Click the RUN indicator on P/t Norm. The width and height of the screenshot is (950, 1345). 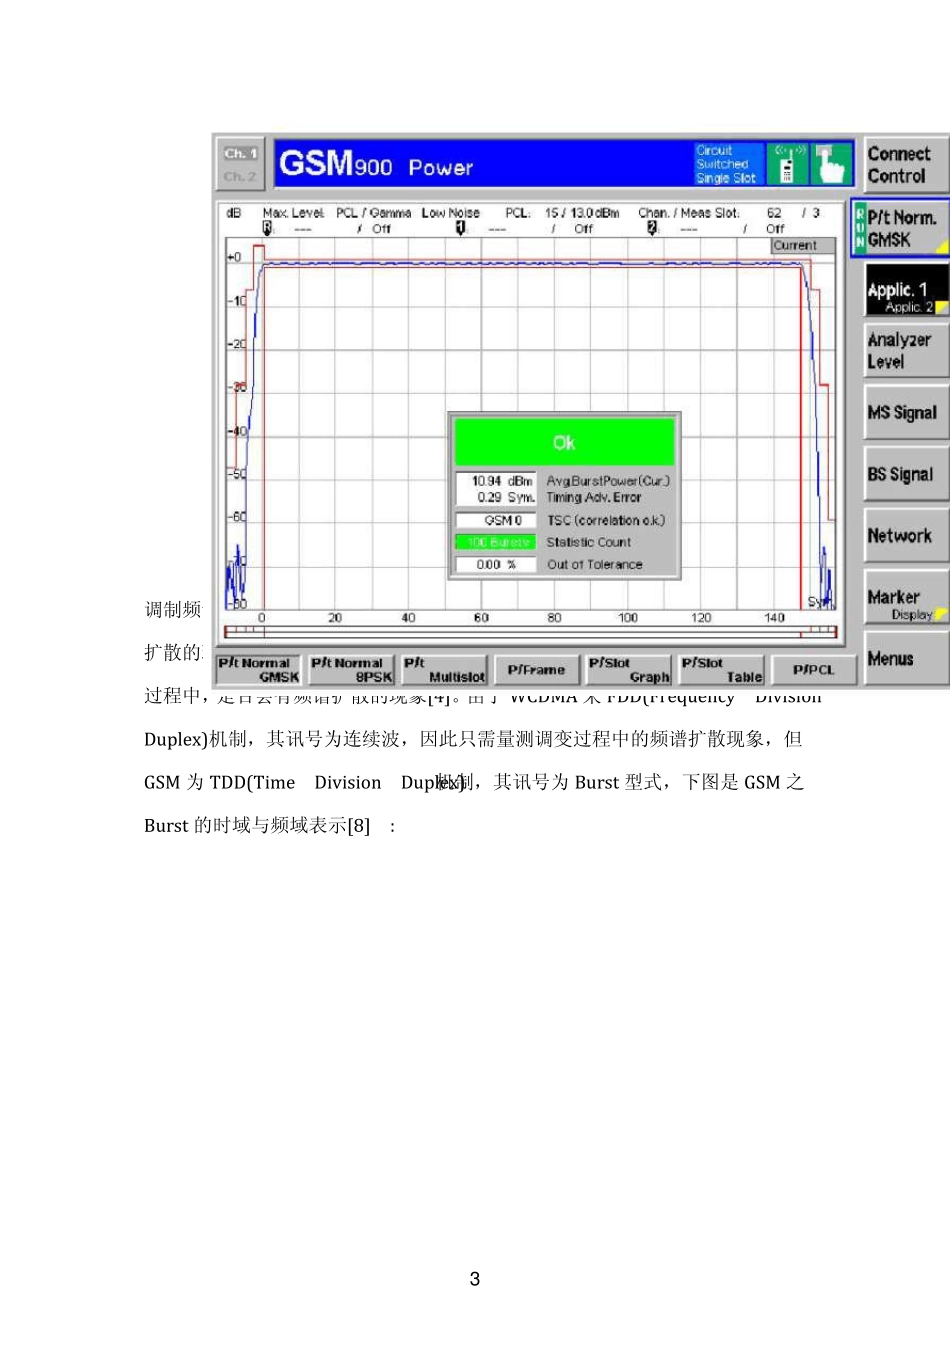[859, 229]
